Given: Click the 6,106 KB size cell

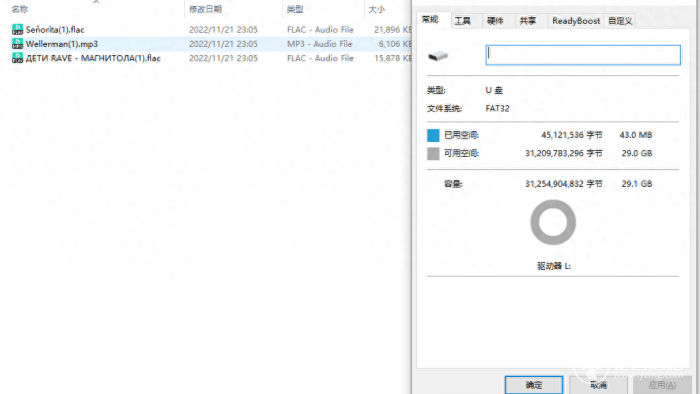Looking at the screenshot, I should [395, 44].
